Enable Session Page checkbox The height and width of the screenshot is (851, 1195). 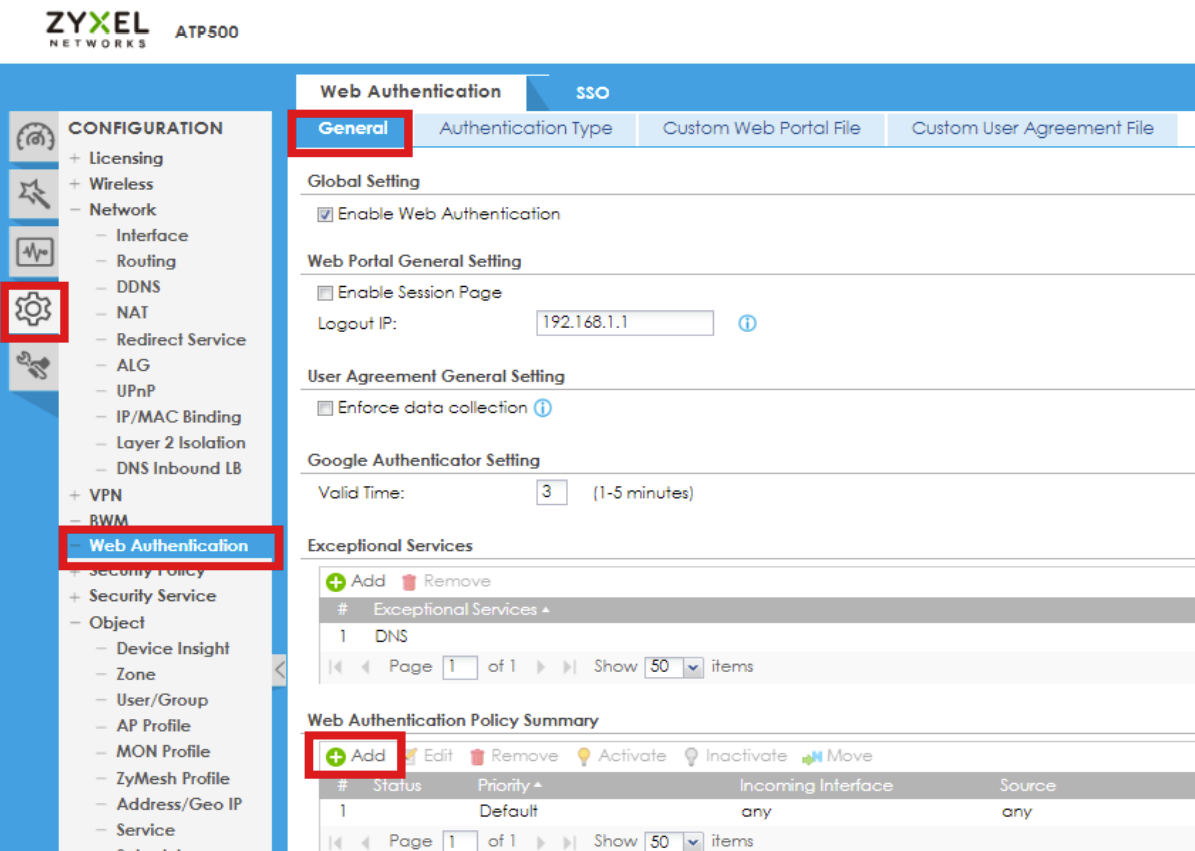pyautogui.click(x=325, y=292)
